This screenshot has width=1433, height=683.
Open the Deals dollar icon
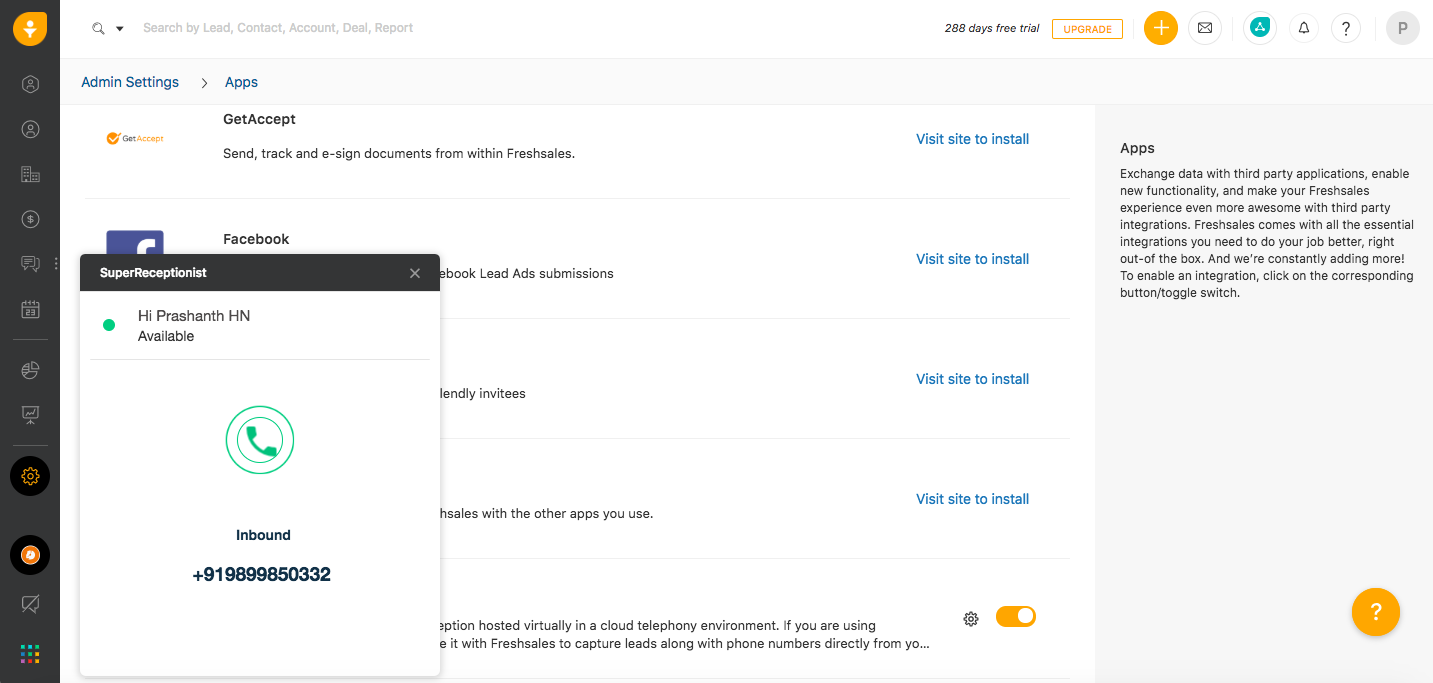[x=30, y=219]
